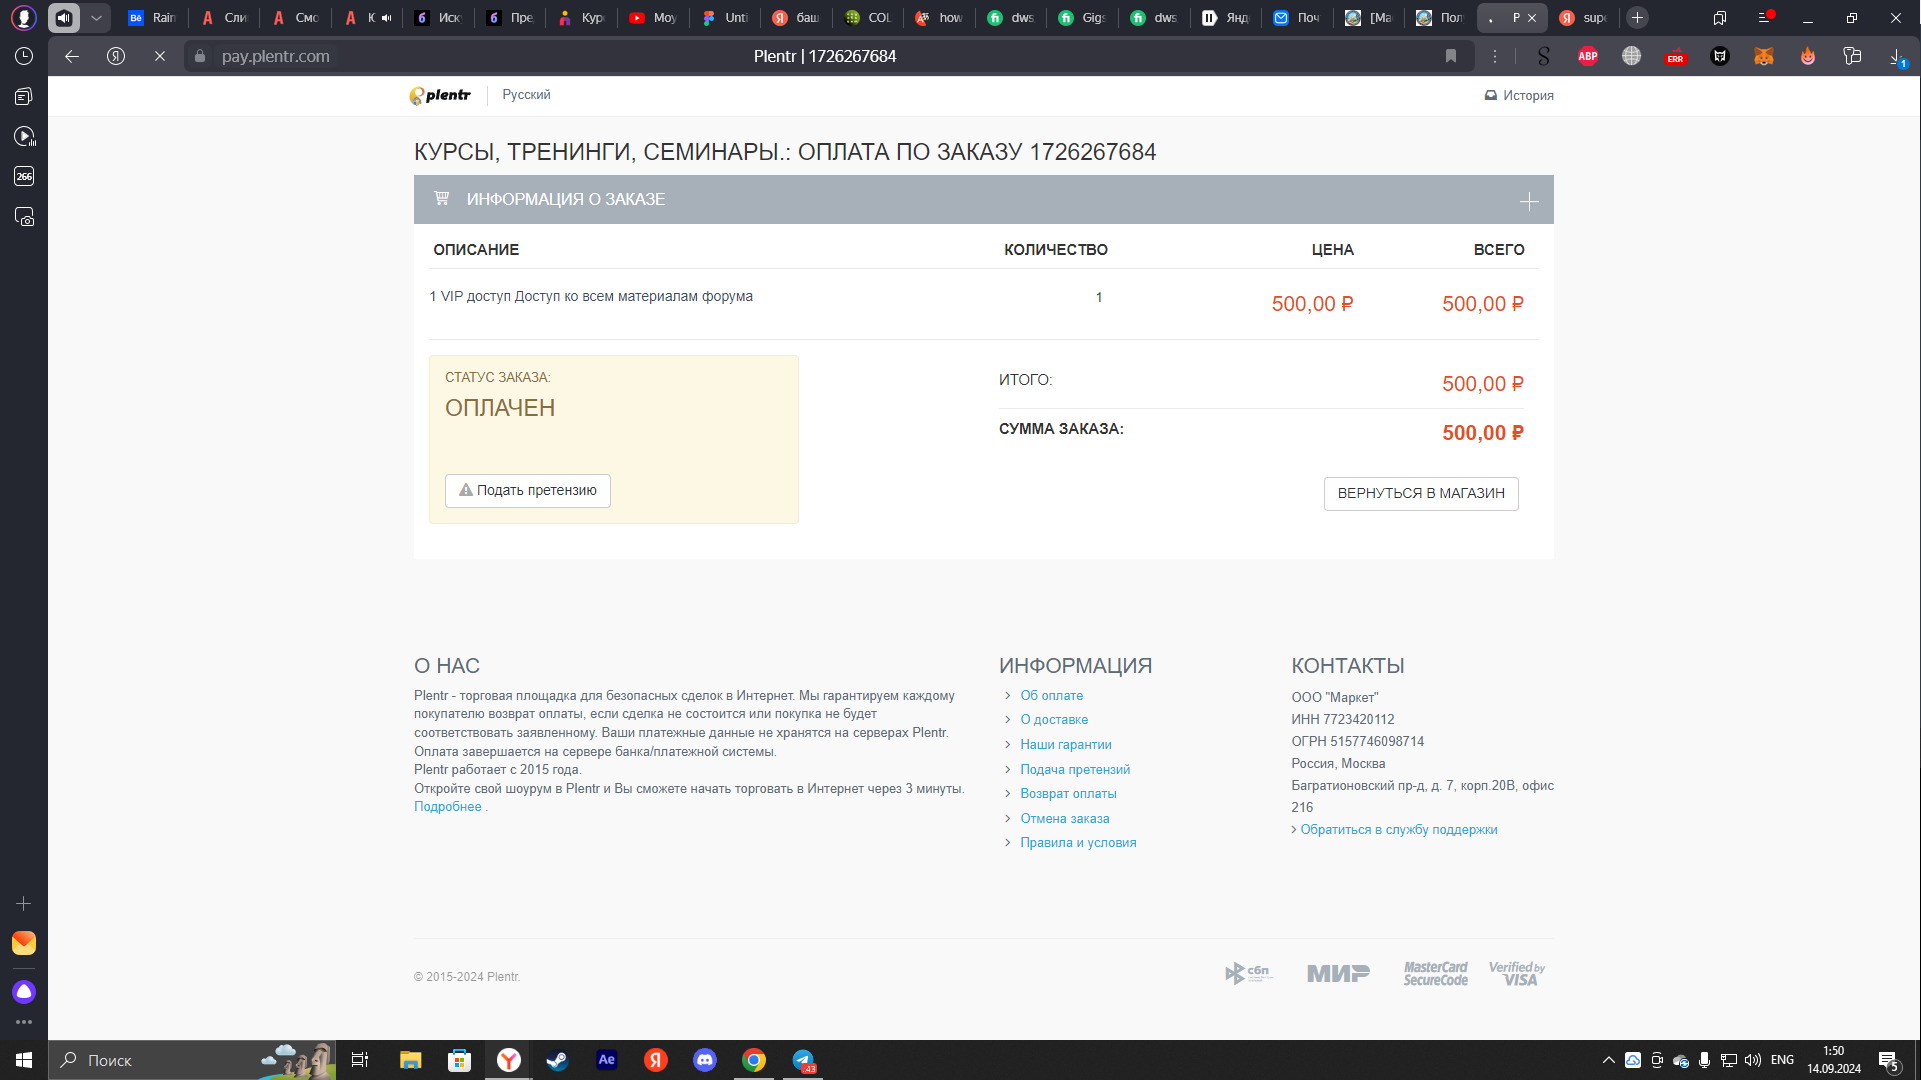The width and height of the screenshot is (1921, 1080).
Task: Open the Подача претензий link
Action: point(1075,769)
